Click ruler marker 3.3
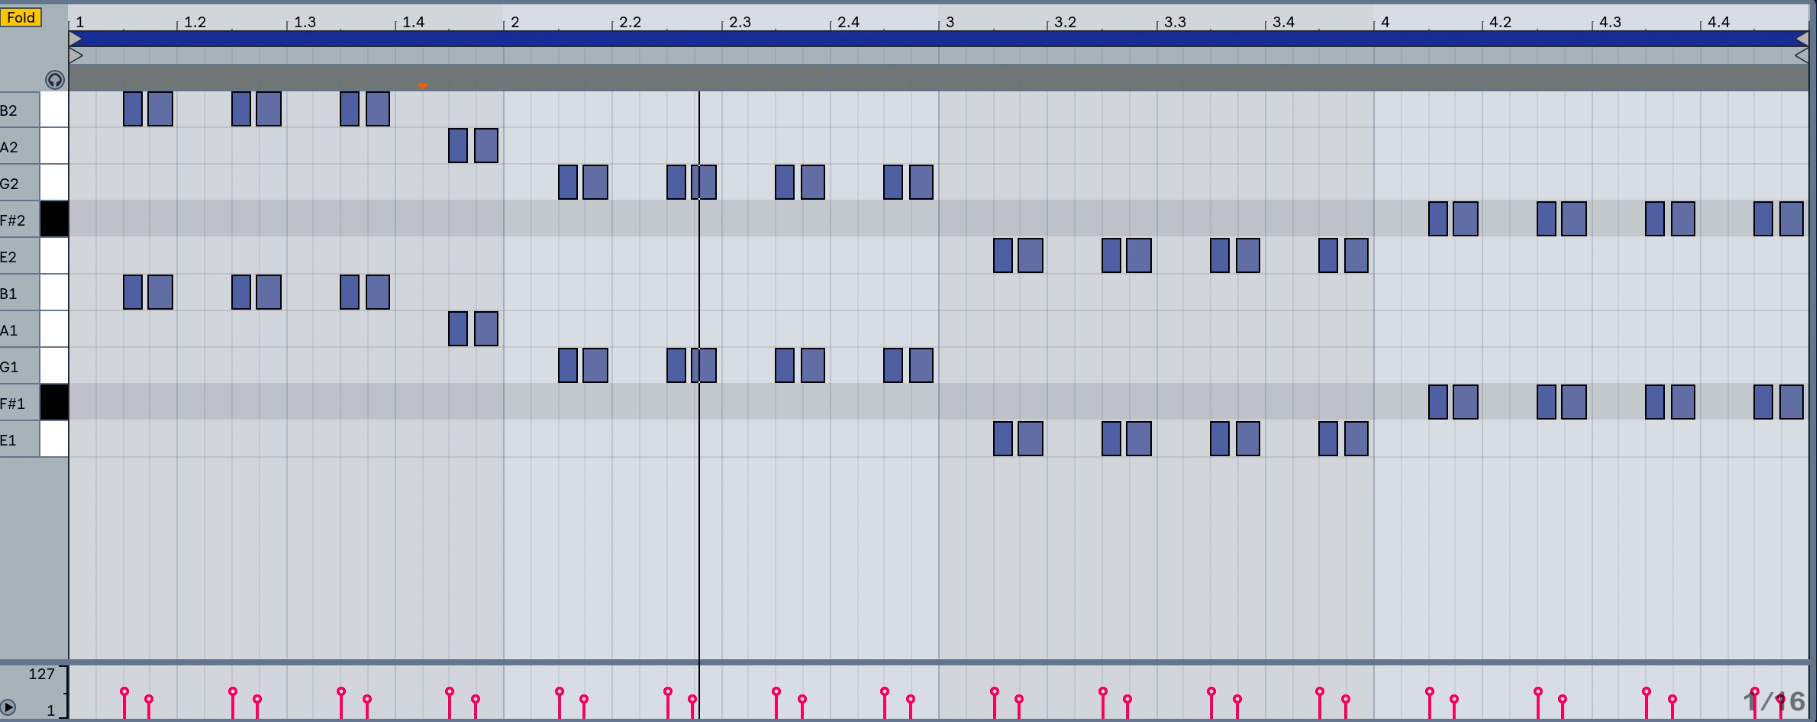This screenshot has width=1817, height=722. [1175, 21]
